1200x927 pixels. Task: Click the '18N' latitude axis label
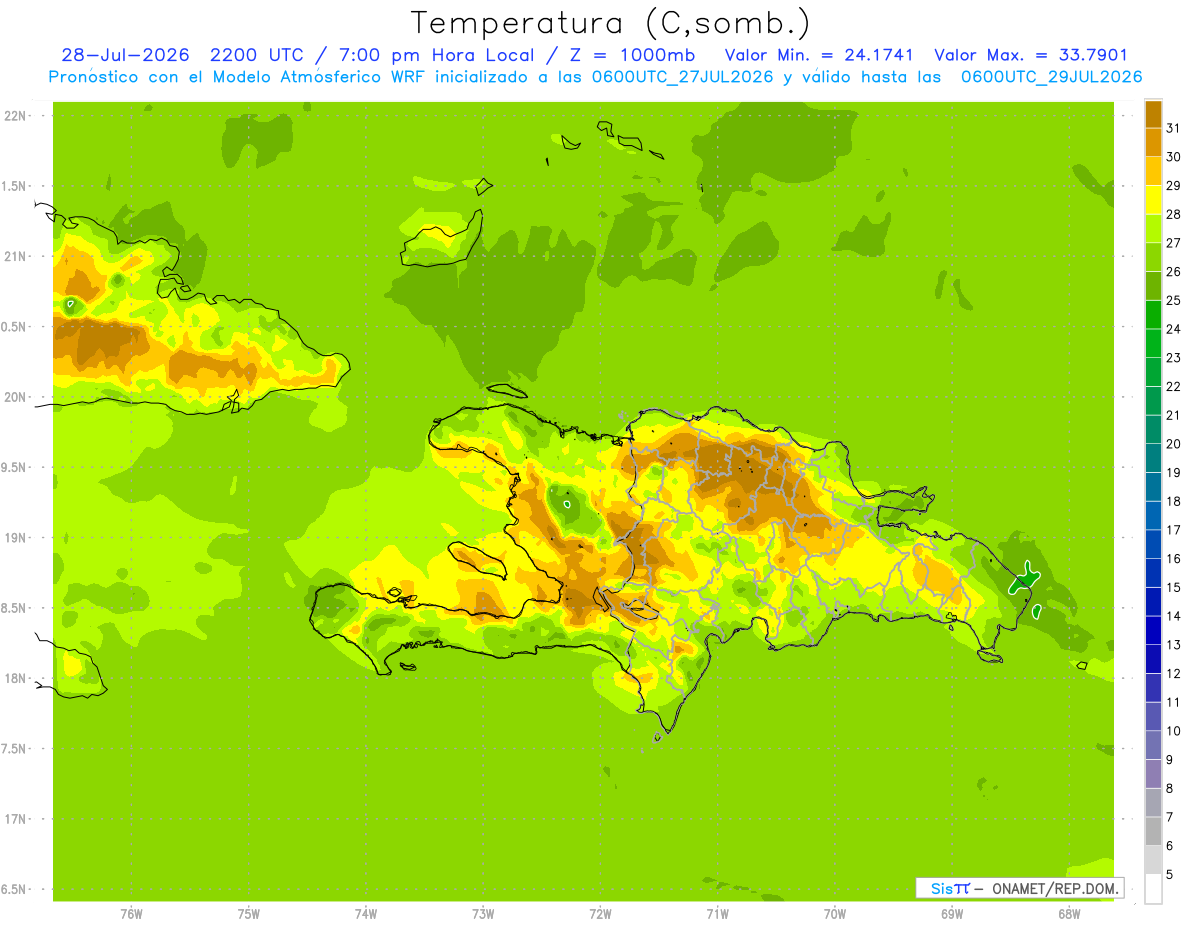click(15, 679)
